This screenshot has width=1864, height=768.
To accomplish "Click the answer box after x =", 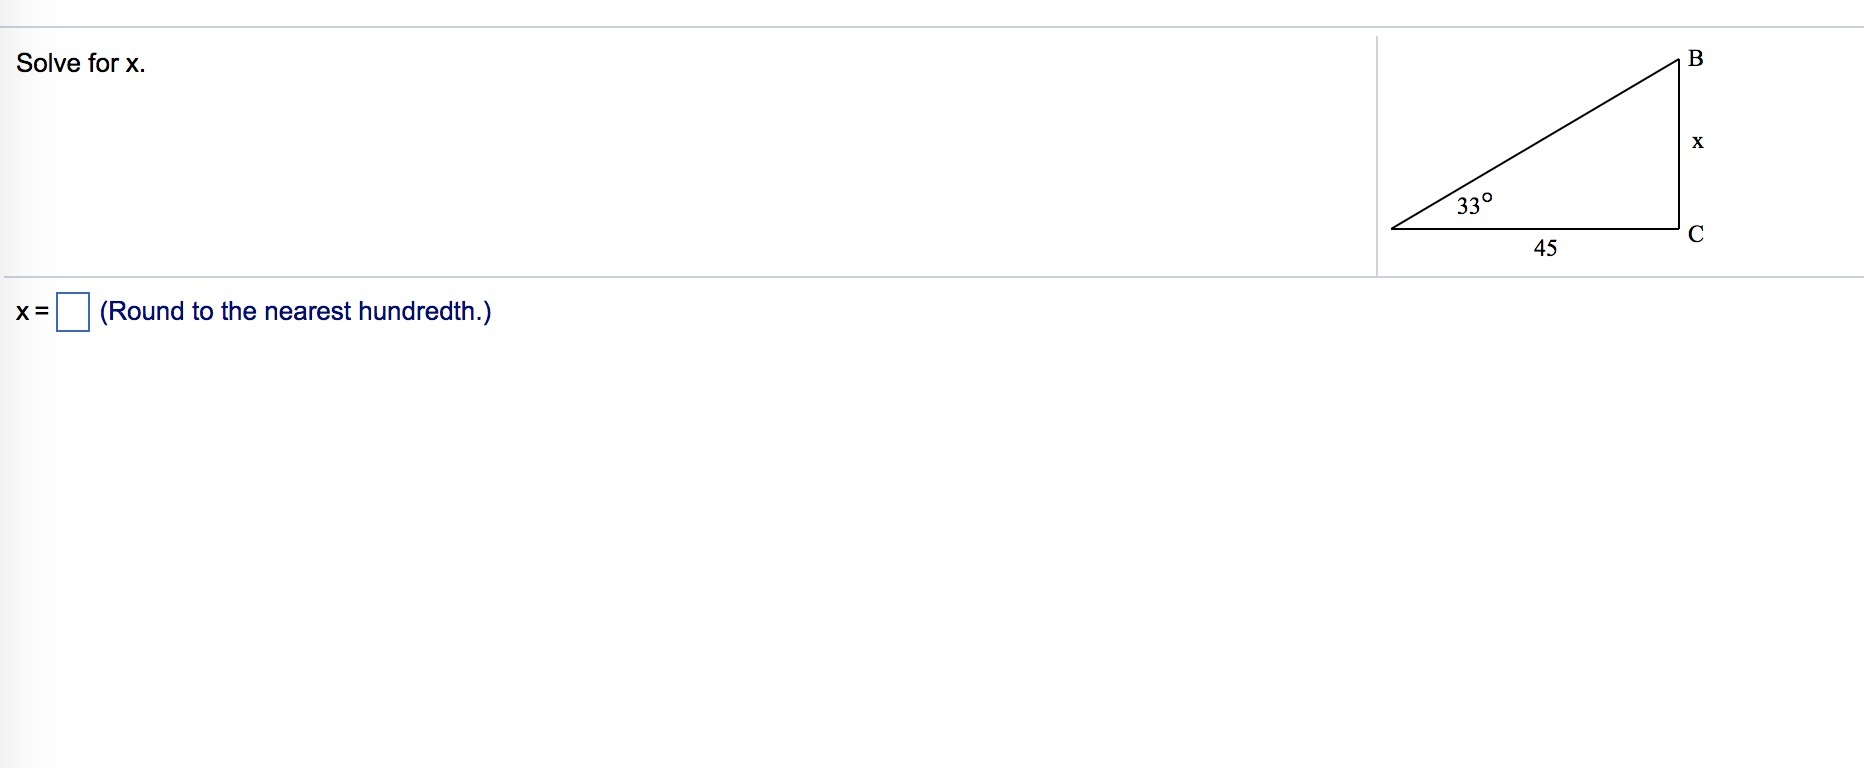I will [73, 311].
